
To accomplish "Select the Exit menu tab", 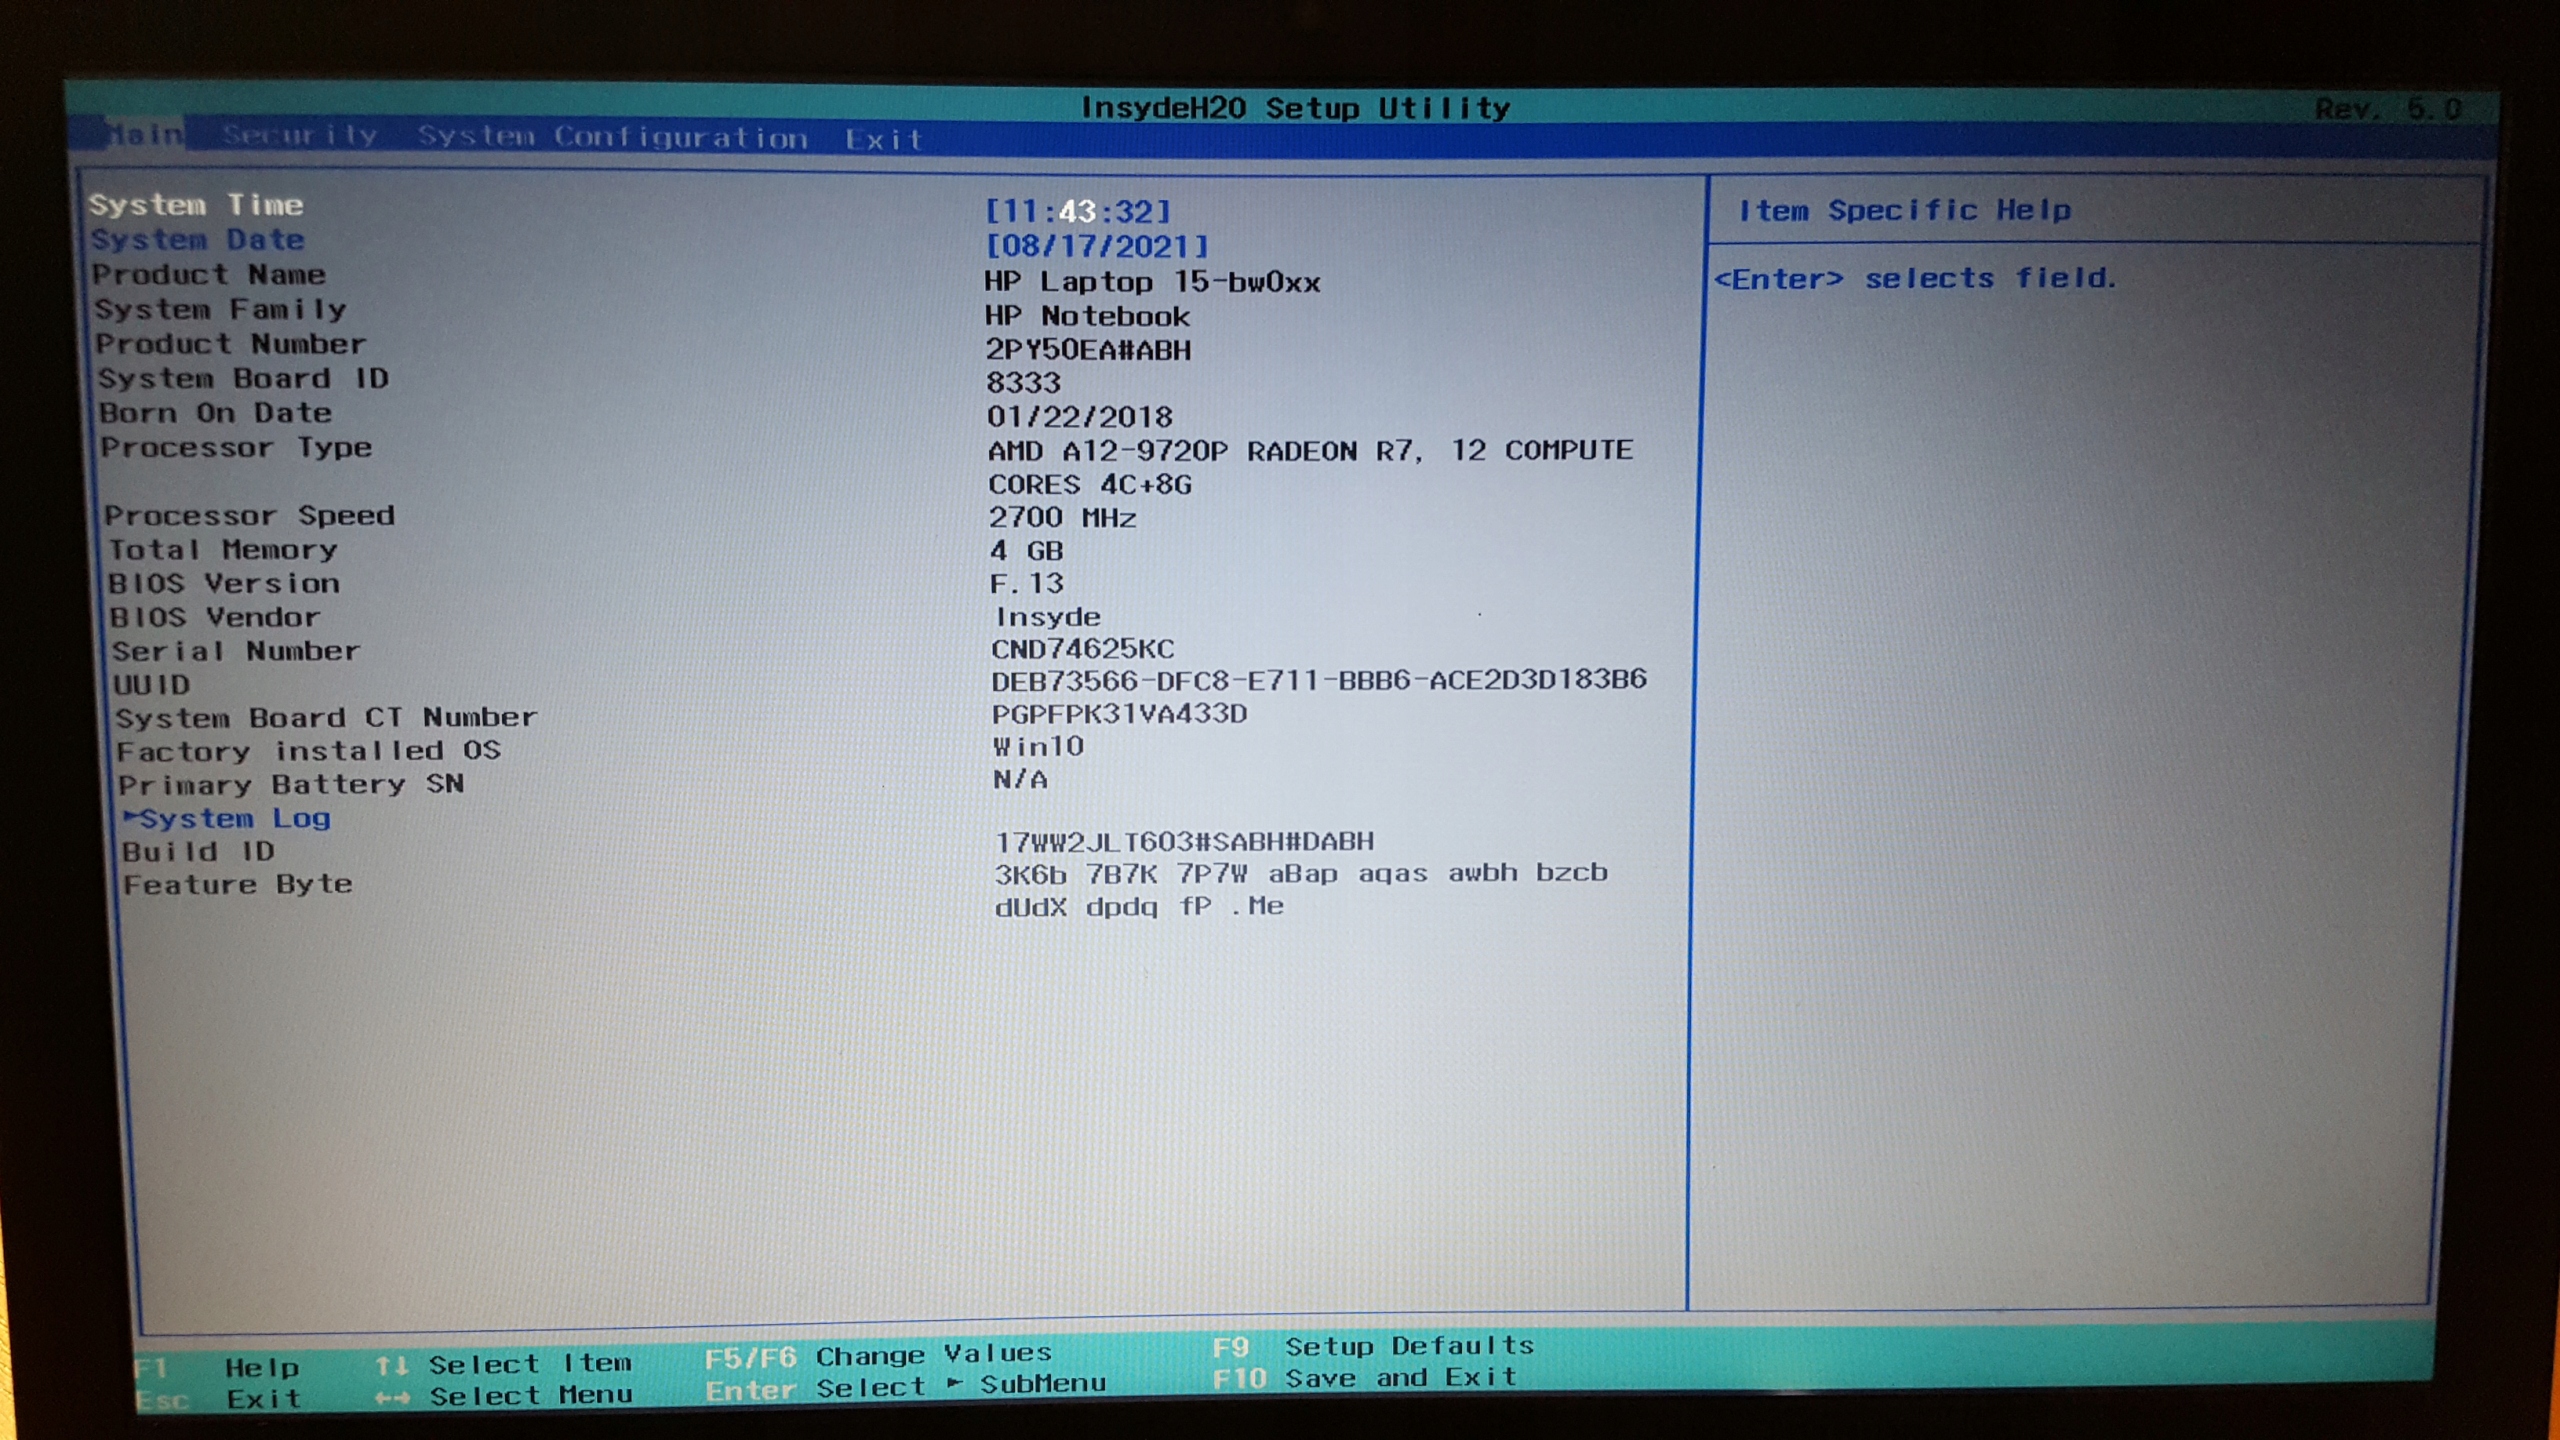I will (x=883, y=139).
